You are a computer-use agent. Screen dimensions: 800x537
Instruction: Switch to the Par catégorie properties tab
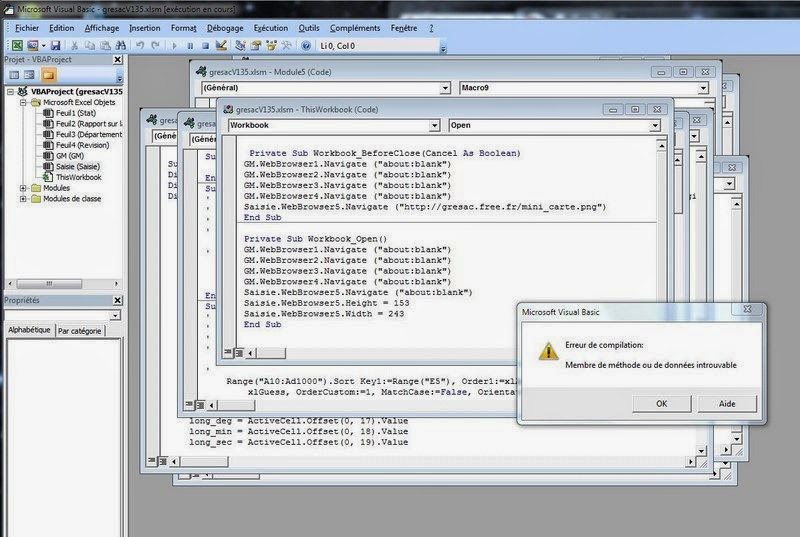(x=80, y=331)
